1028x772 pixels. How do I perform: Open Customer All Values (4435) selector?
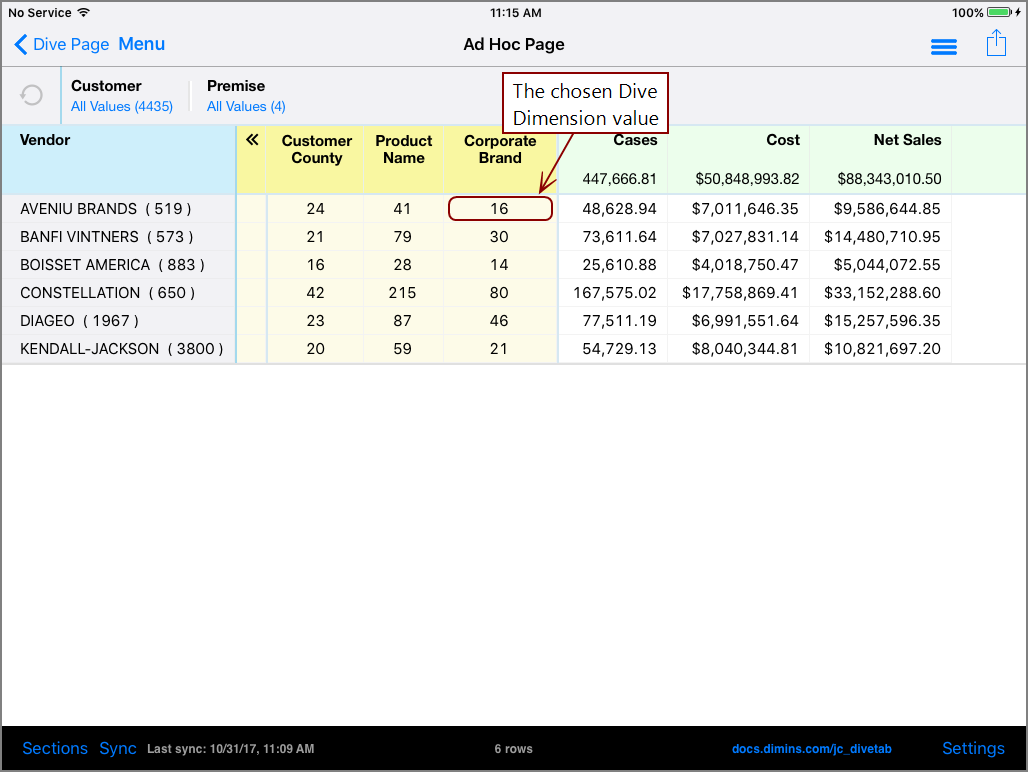pyautogui.click(x=122, y=106)
